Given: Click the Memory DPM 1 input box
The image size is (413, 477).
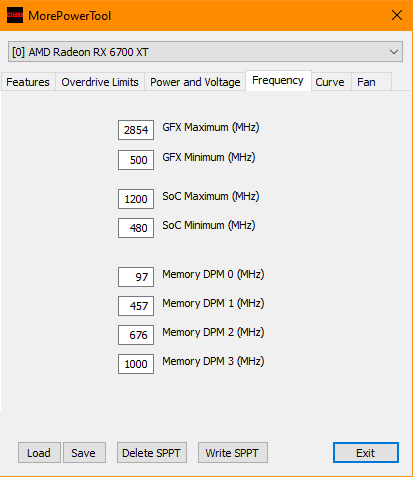Looking at the screenshot, I should tap(136, 306).
